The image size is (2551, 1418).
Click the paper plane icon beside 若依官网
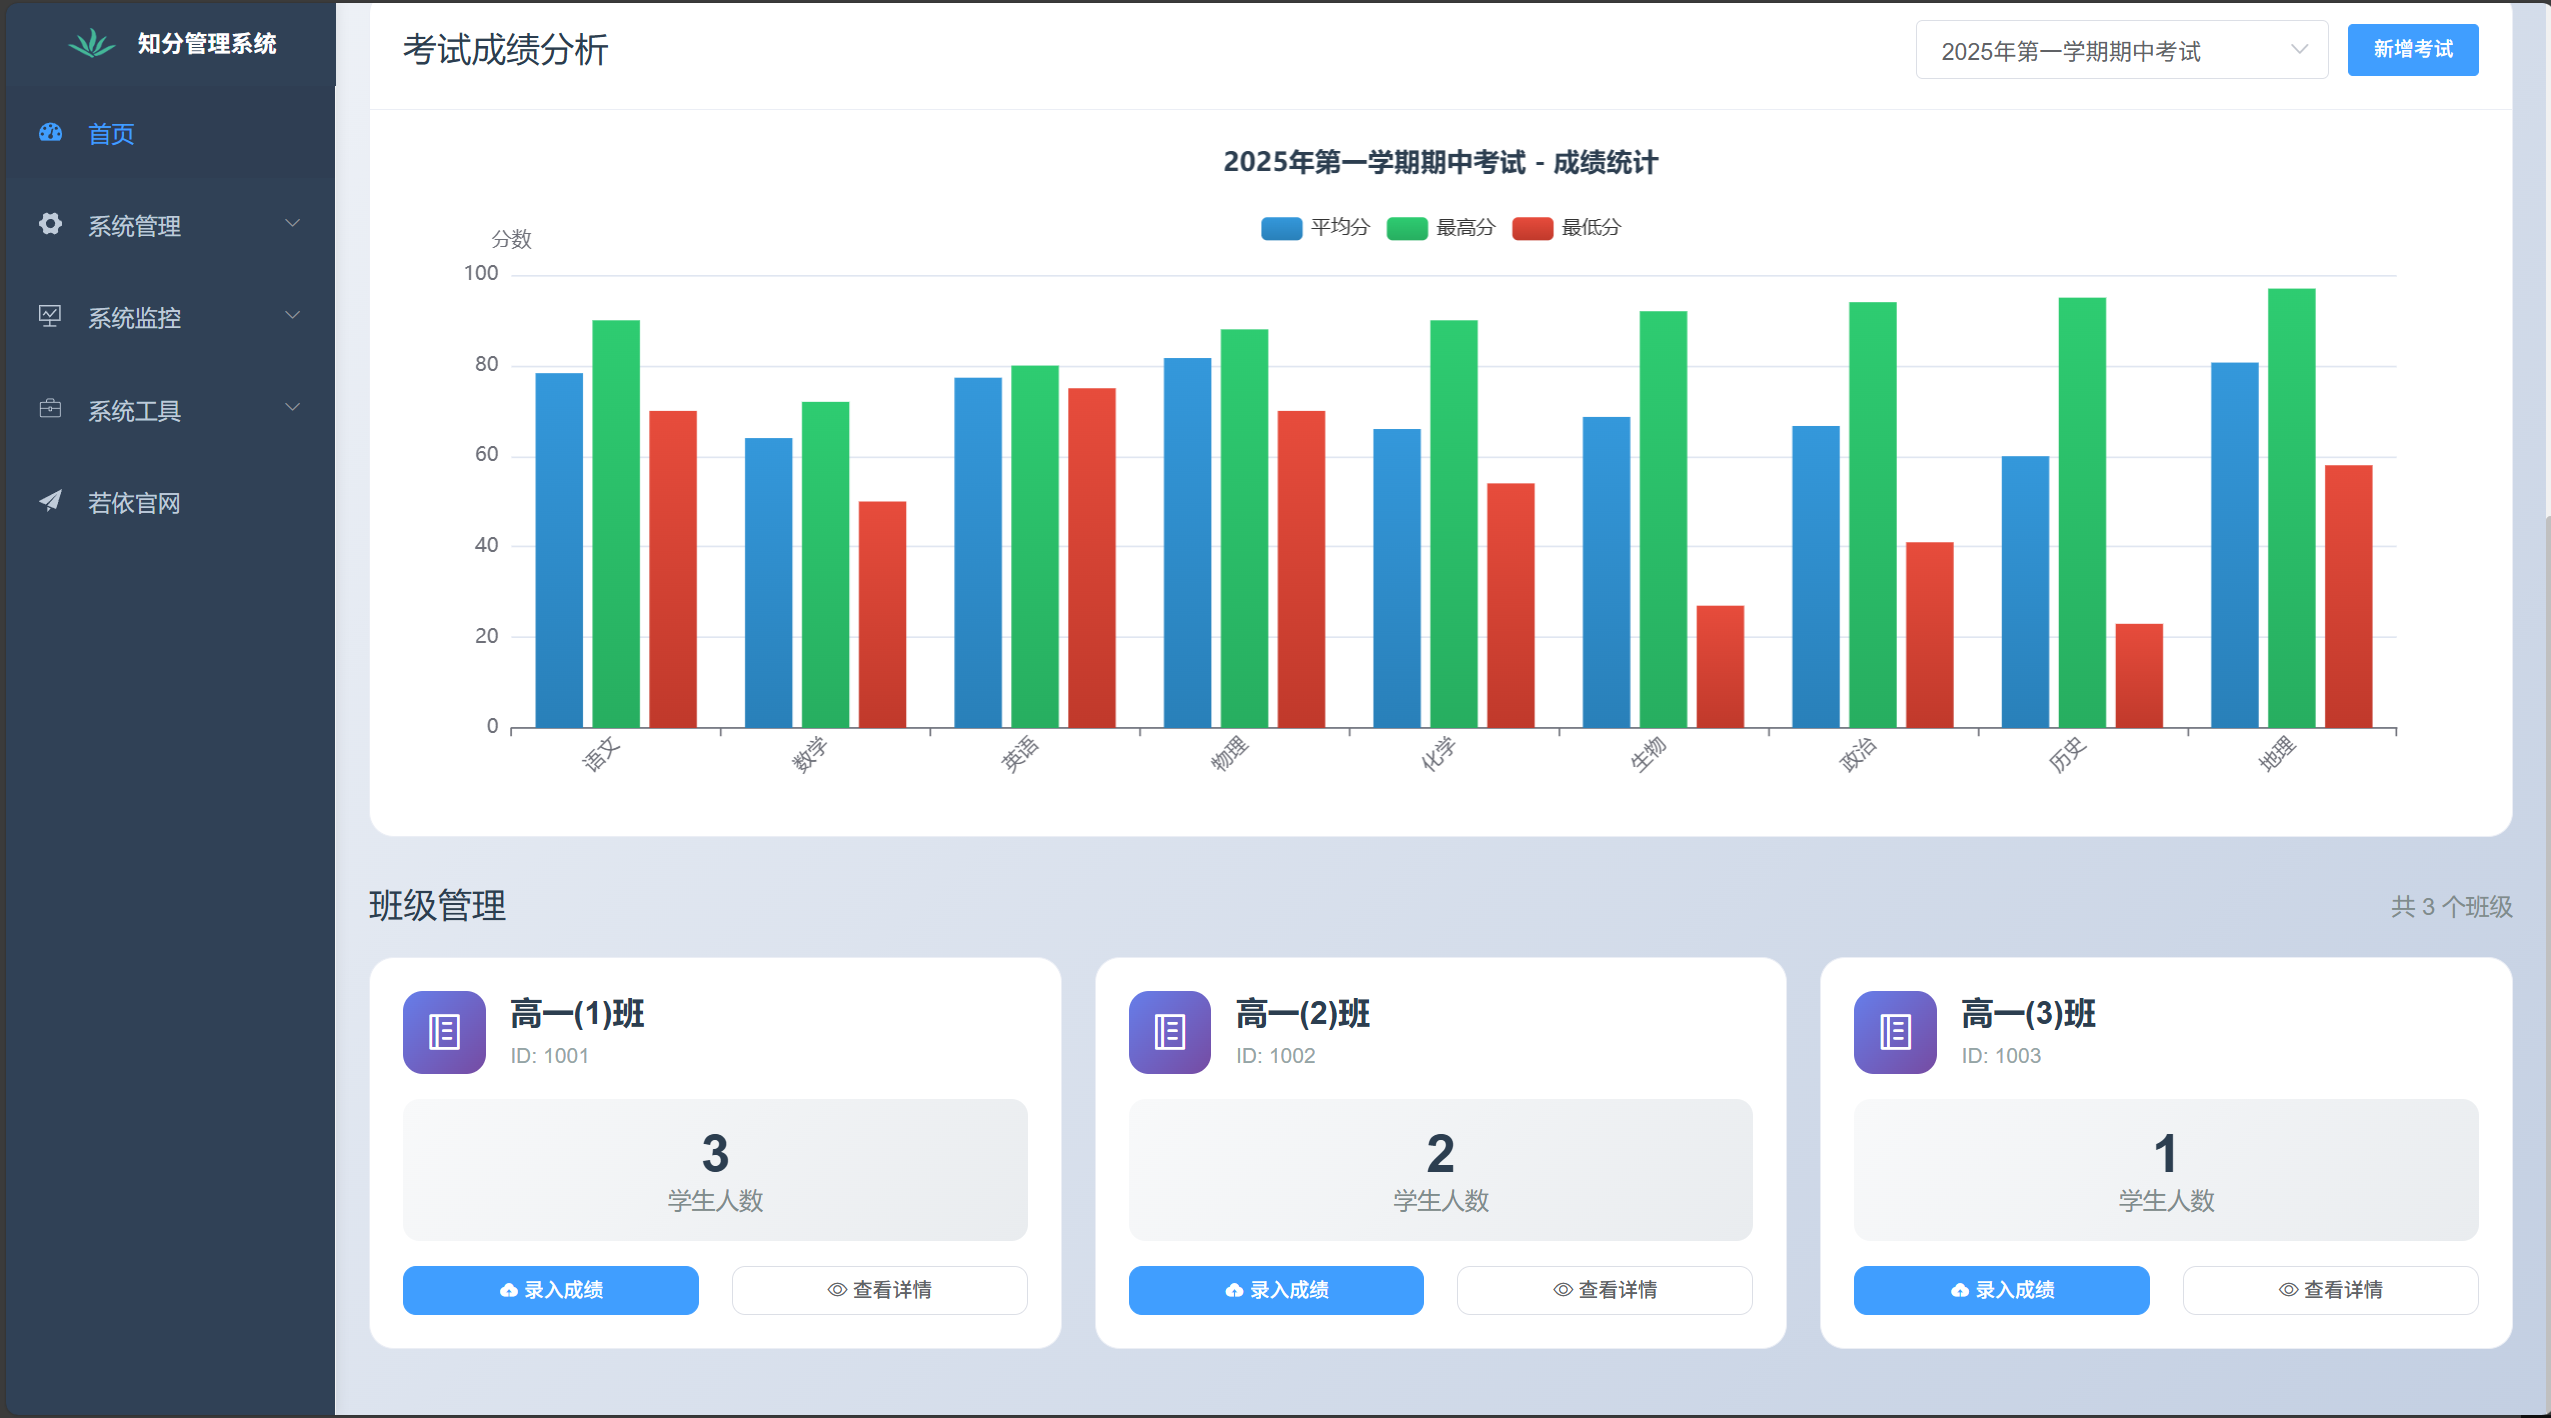pos(50,501)
